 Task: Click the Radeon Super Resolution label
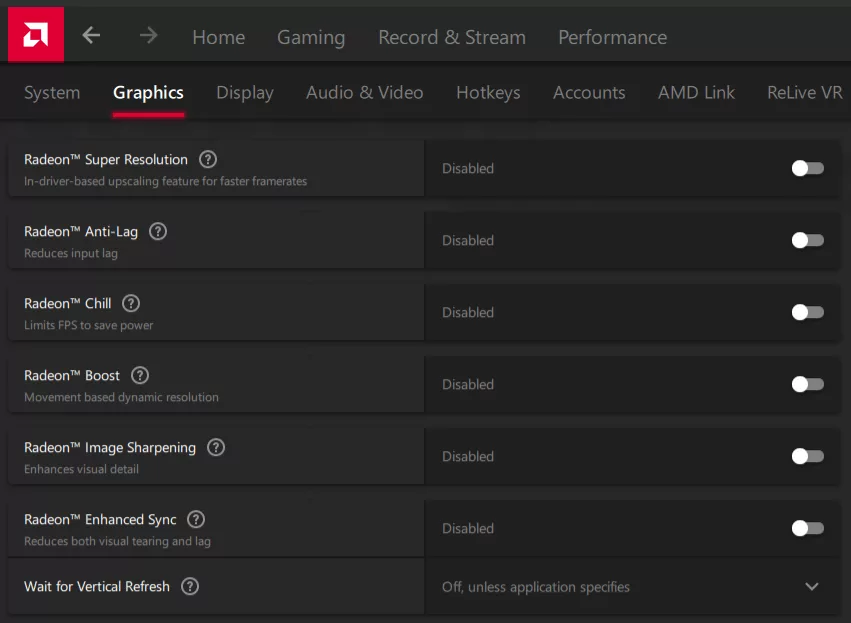106,160
